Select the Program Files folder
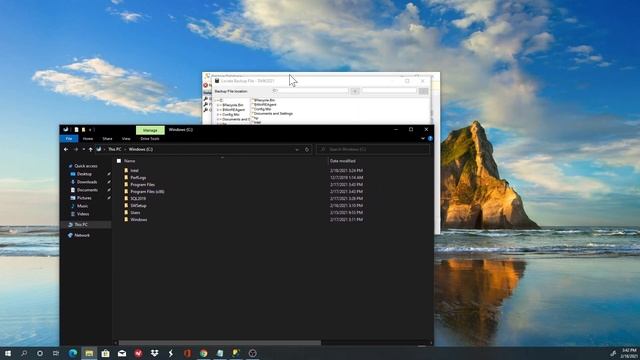640x360 pixels. click(142, 184)
